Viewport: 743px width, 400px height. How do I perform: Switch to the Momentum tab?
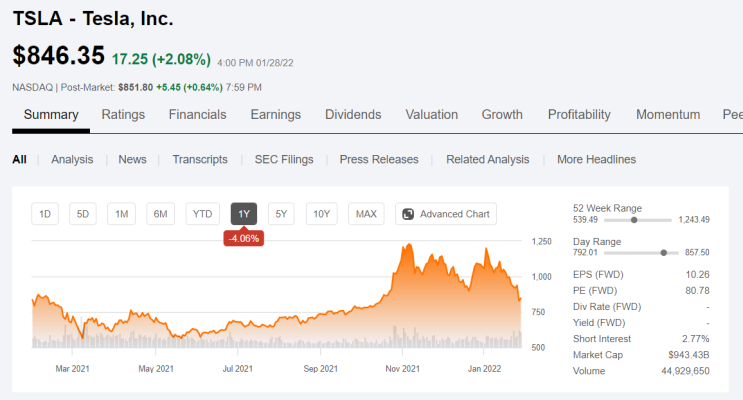click(x=668, y=115)
